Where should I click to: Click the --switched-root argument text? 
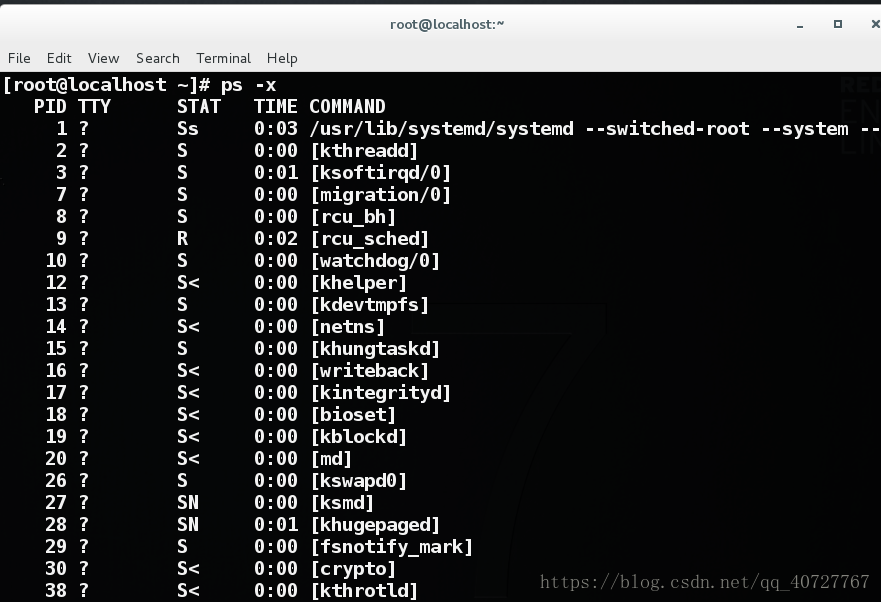(667, 129)
